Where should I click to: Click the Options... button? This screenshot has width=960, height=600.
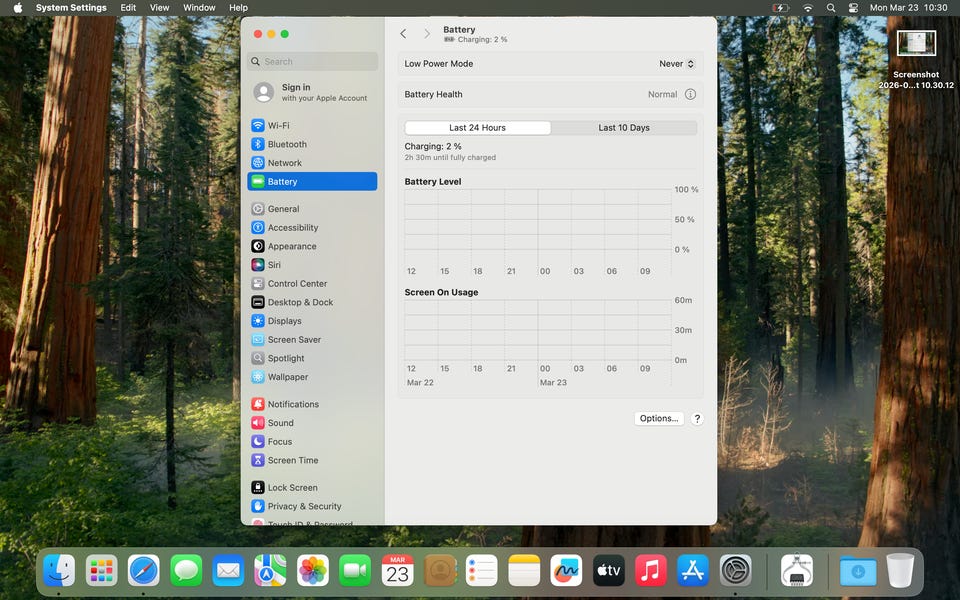point(659,419)
